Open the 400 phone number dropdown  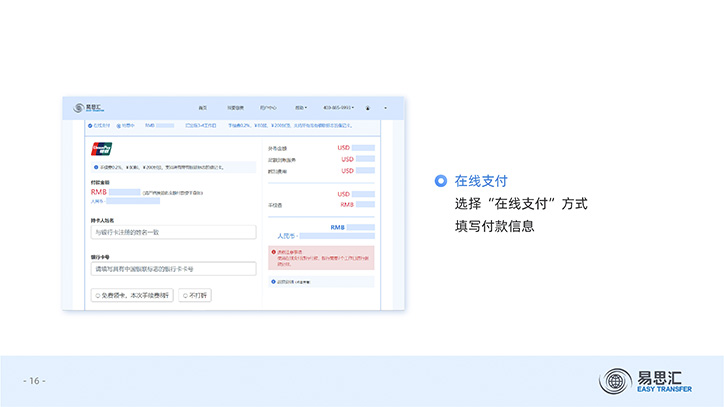click(338, 108)
